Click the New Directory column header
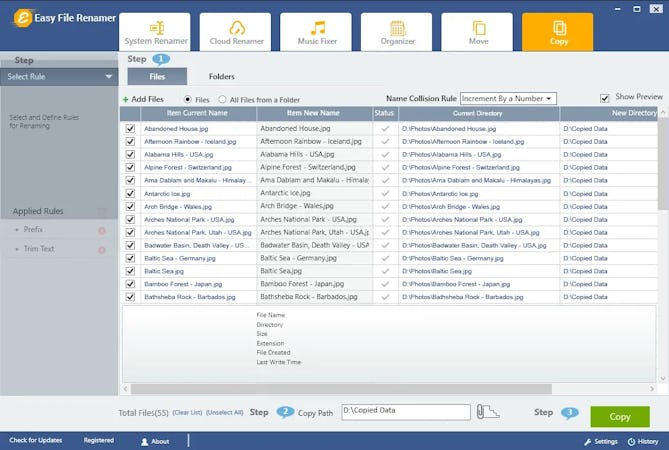 coord(609,113)
